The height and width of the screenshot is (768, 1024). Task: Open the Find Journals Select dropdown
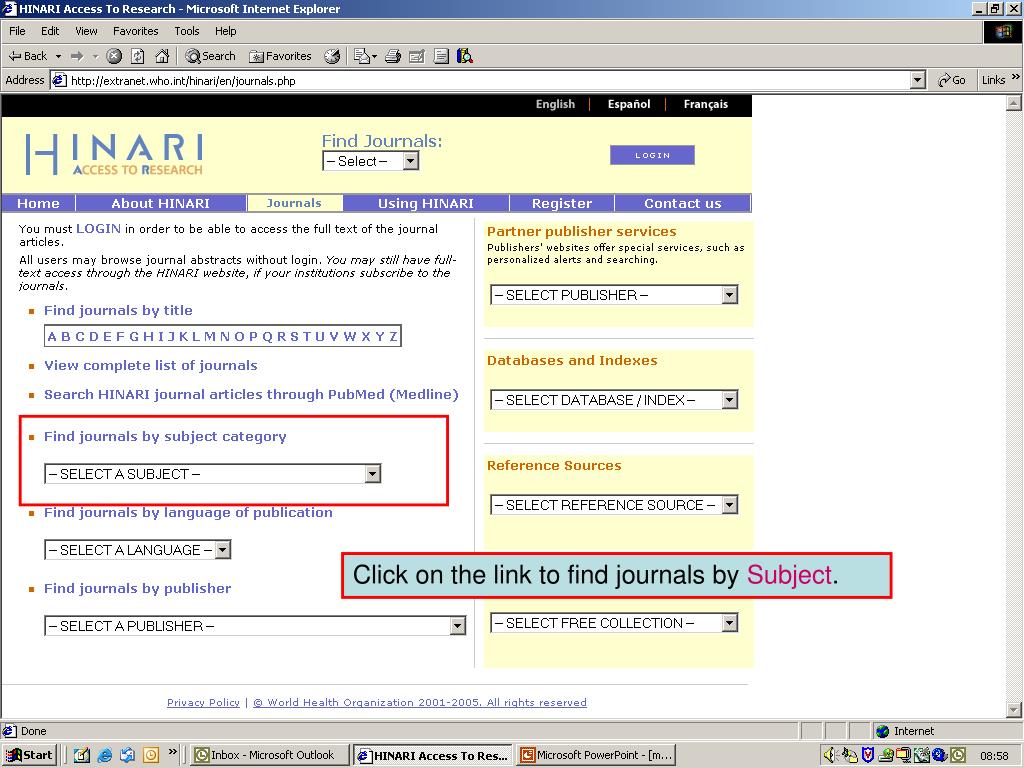370,161
